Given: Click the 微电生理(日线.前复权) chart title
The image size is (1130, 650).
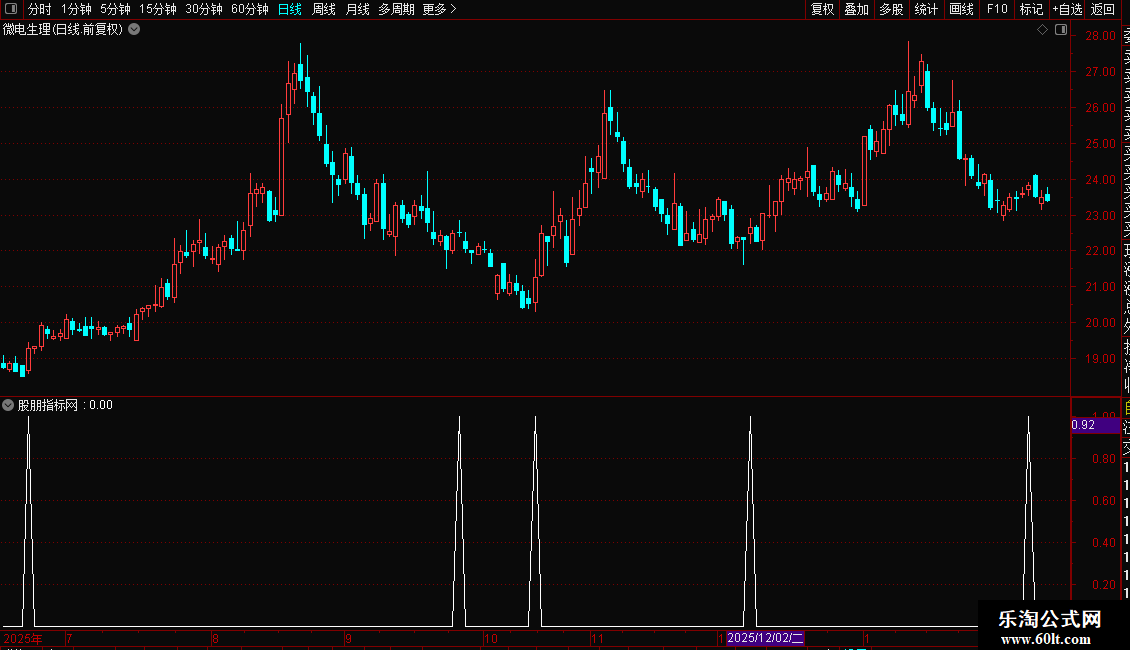Looking at the screenshot, I should click(63, 30).
